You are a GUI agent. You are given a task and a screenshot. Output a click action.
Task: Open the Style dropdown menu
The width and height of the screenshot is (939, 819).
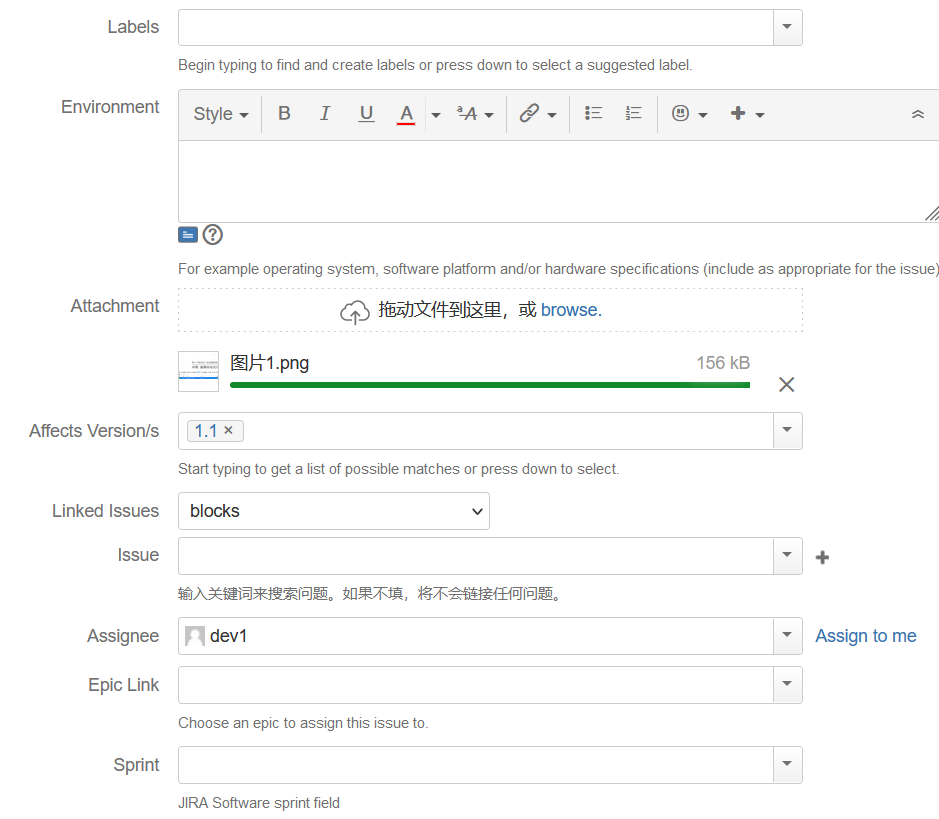click(220, 114)
